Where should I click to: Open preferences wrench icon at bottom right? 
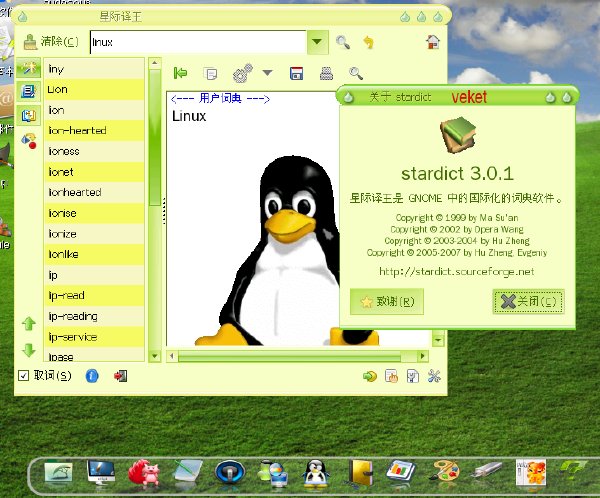tap(434, 376)
